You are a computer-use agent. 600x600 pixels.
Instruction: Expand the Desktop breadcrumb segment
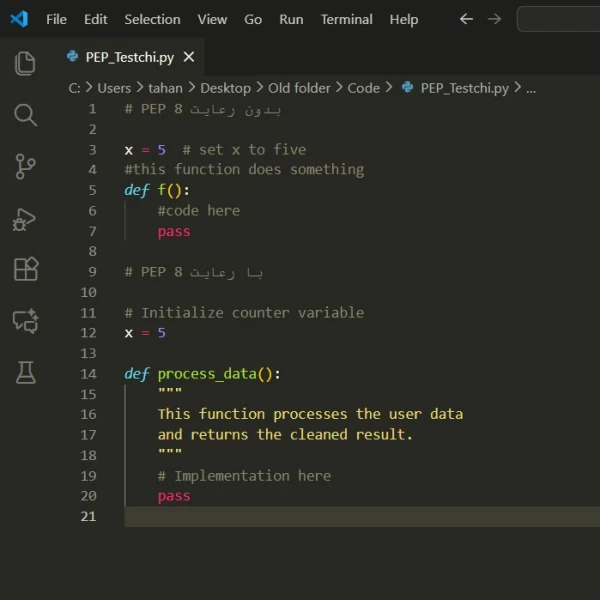[225, 88]
